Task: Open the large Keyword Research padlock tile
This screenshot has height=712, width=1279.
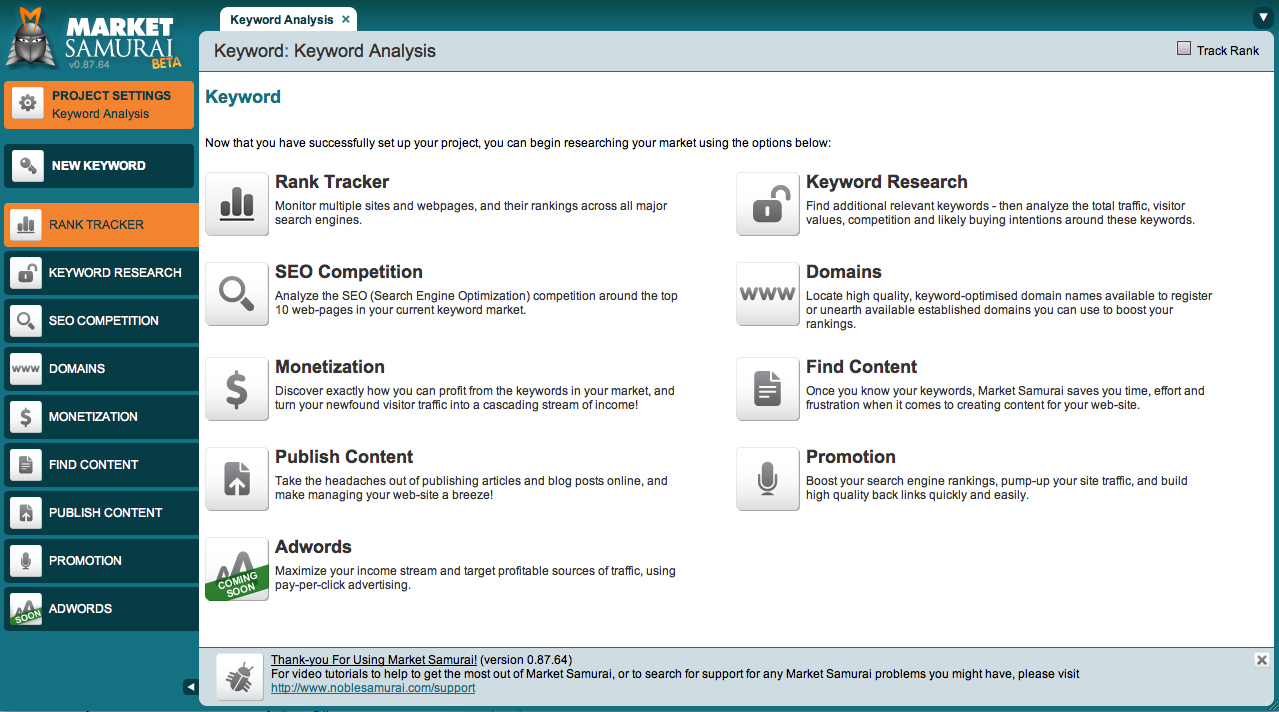Action: point(768,204)
